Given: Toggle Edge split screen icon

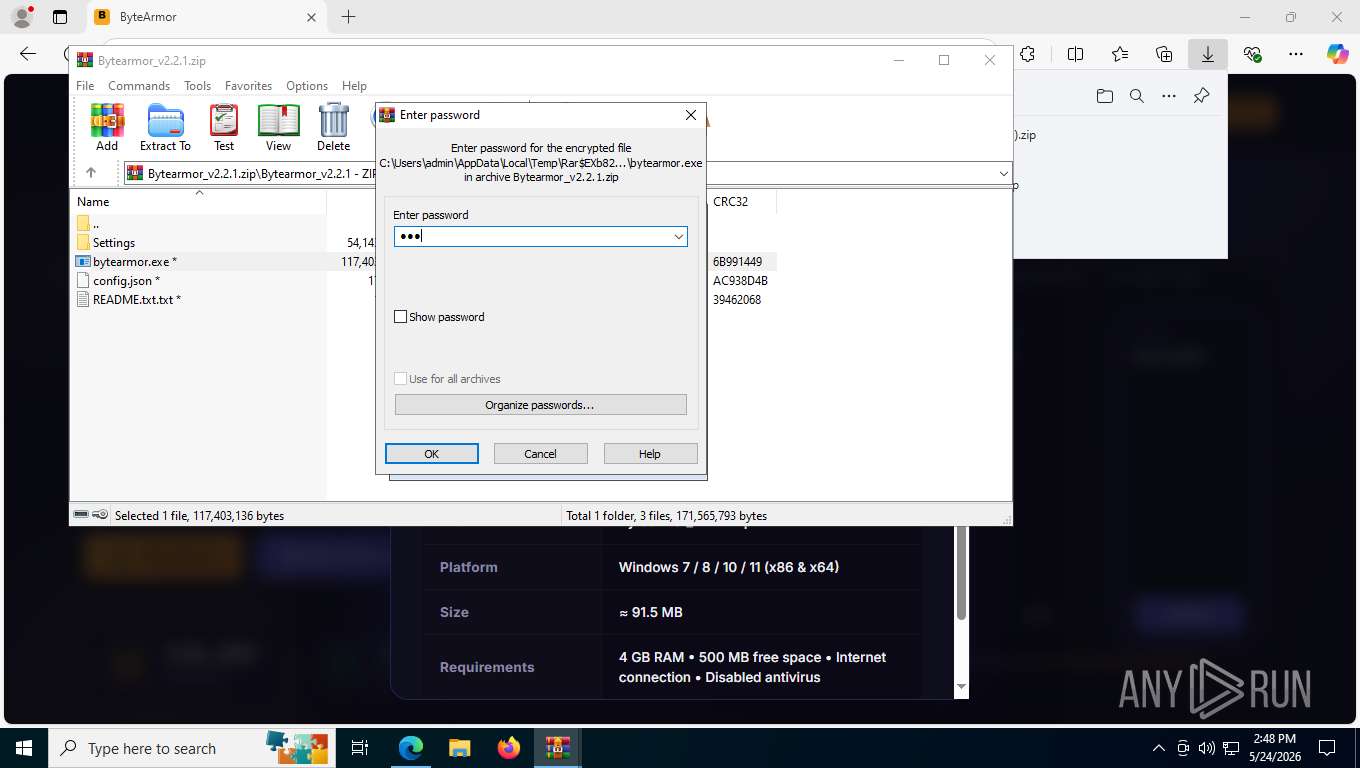Looking at the screenshot, I should pyautogui.click(x=1075, y=54).
